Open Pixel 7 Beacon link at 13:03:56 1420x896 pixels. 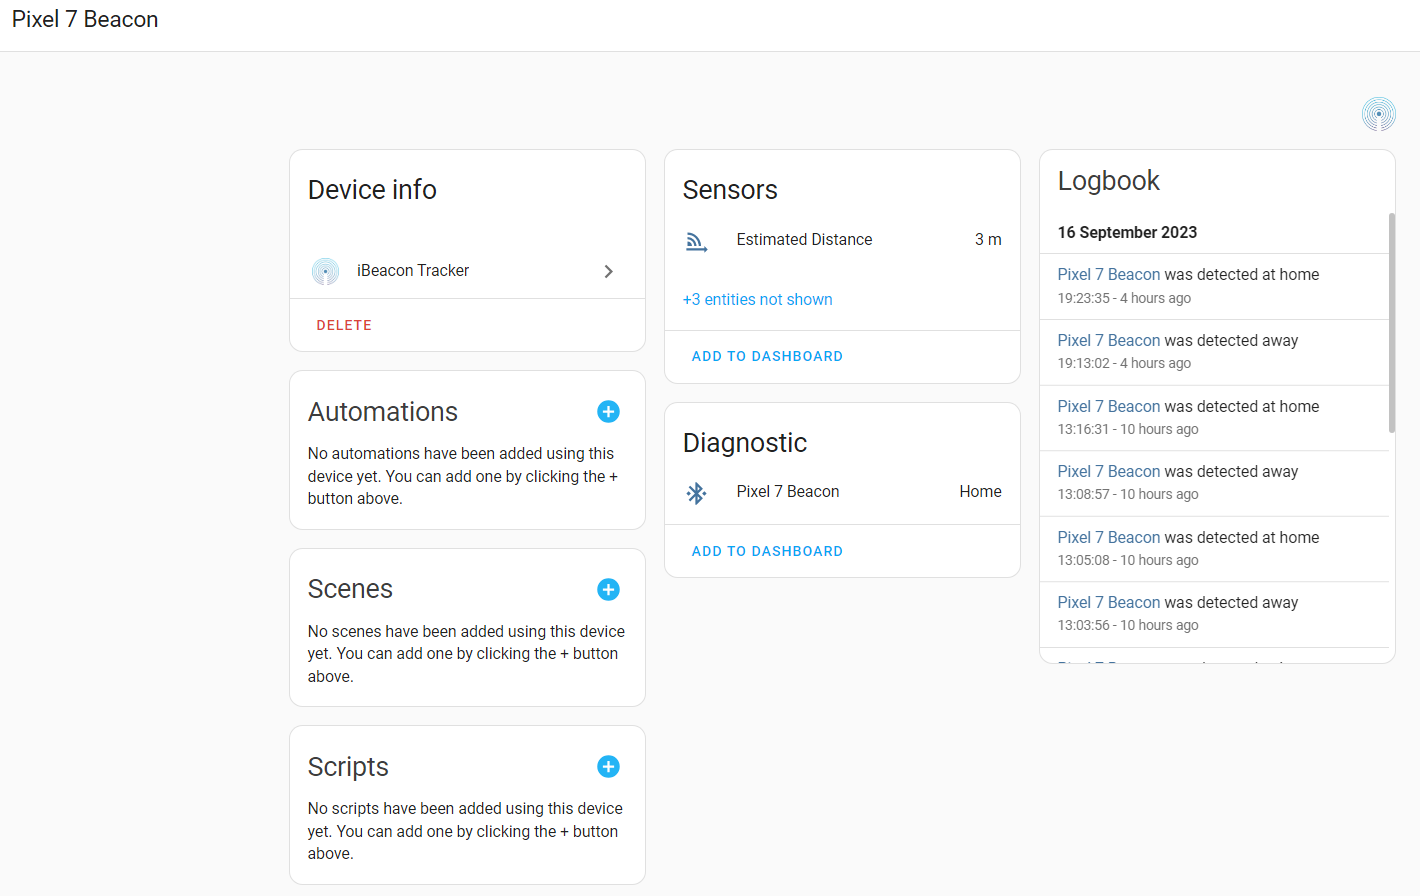1108,603
